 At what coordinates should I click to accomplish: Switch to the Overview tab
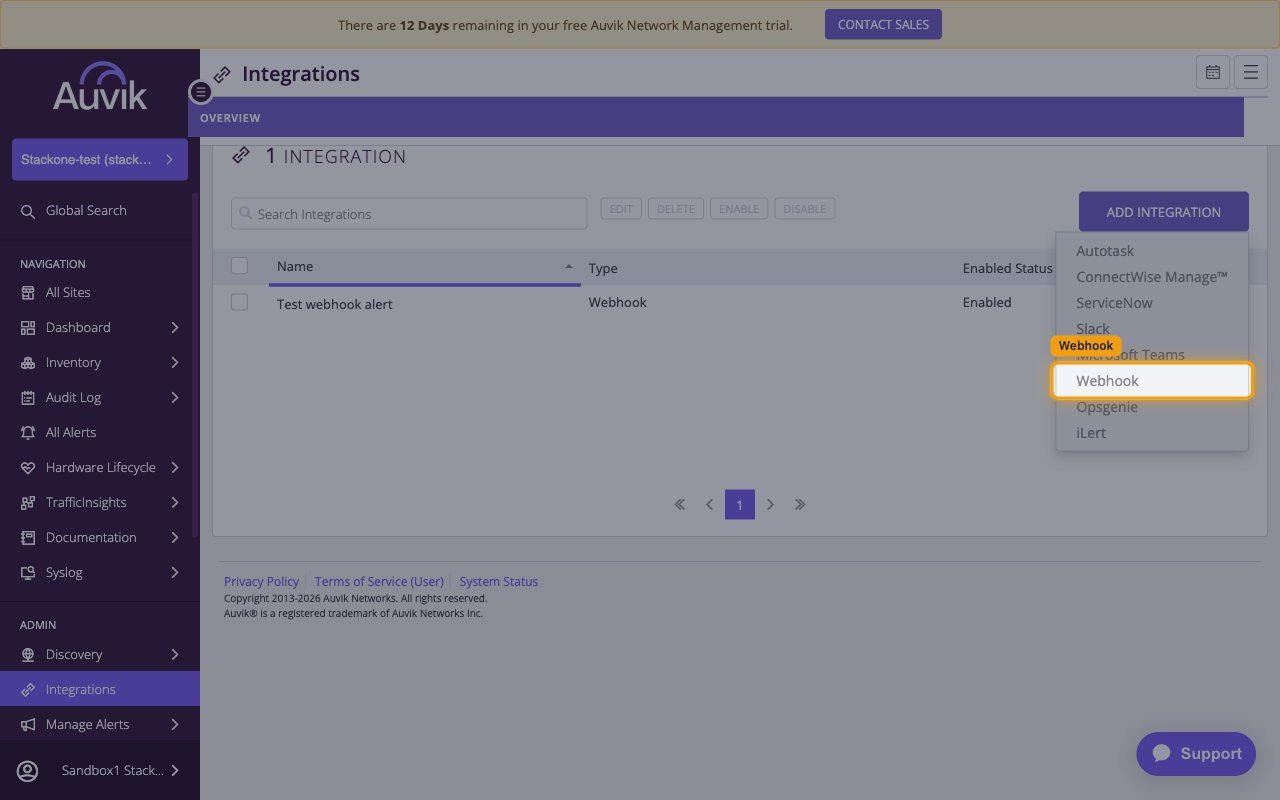[x=230, y=118]
